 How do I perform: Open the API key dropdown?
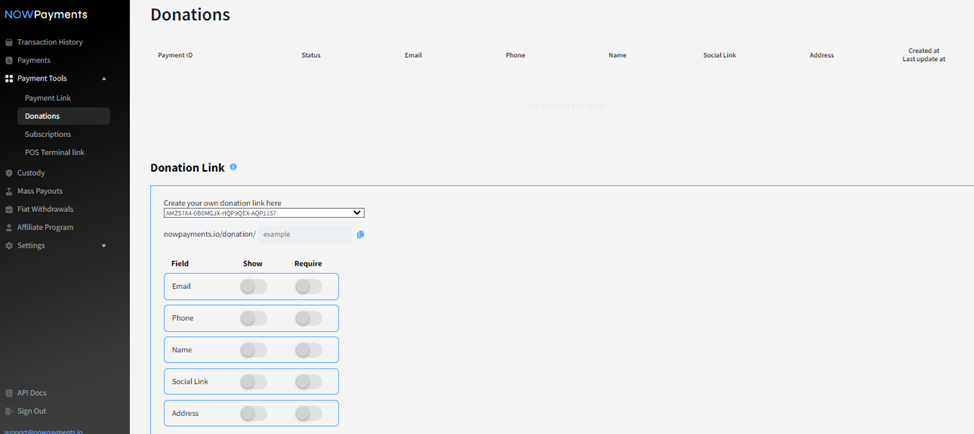264,213
